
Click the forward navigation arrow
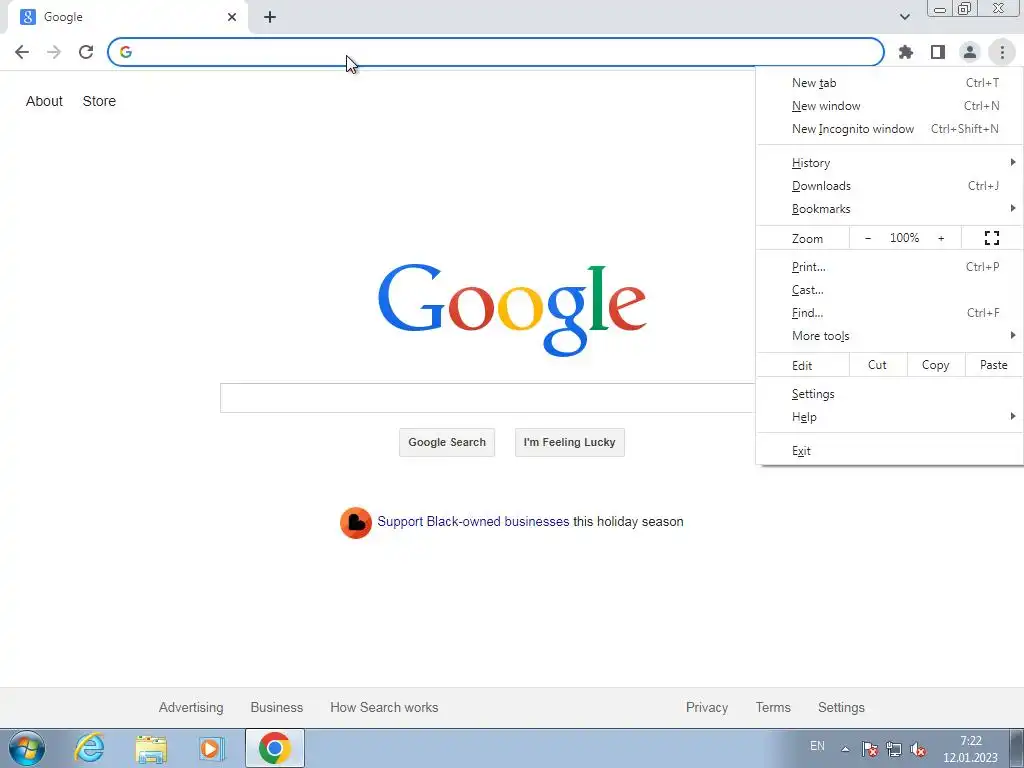[54, 52]
